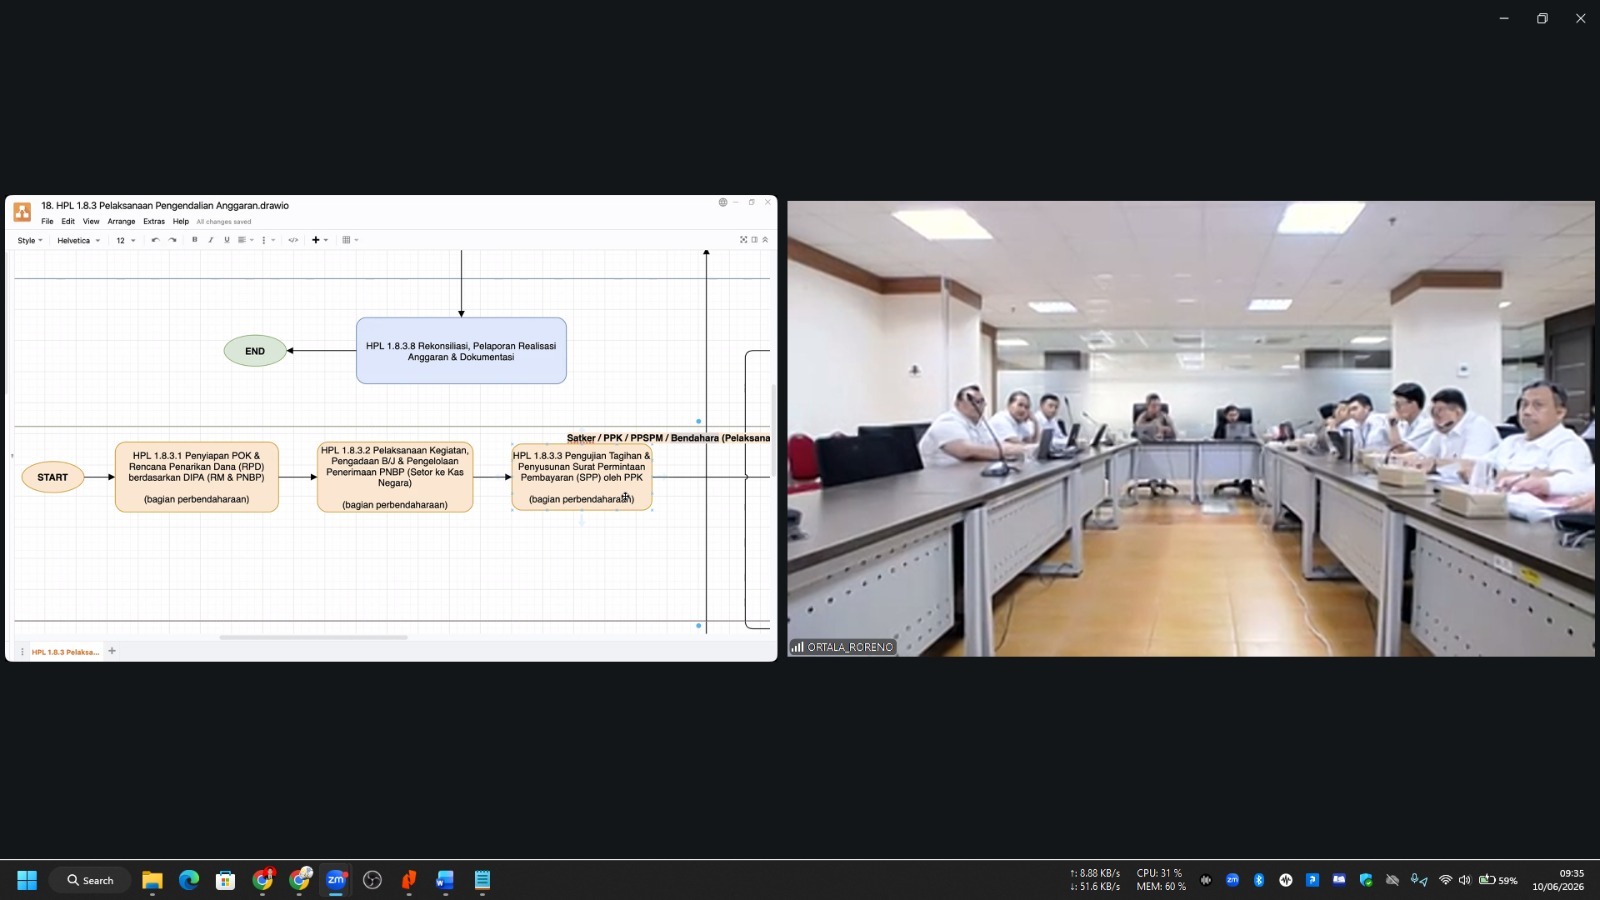Open the Helvetica font family dropdown
The height and width of the screenshot is (900, 1600).
click(x=79, y=240)
